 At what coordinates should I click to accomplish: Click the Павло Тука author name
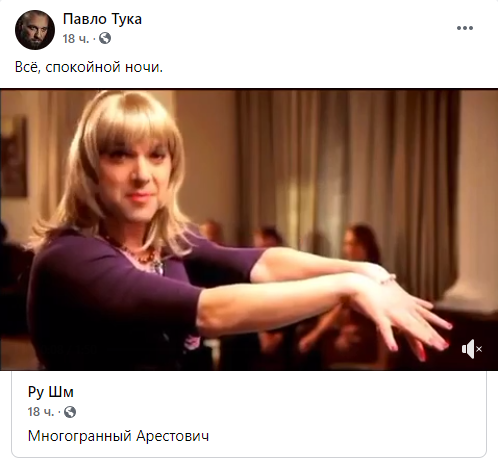pyautogui.click(x=102, y=19)
